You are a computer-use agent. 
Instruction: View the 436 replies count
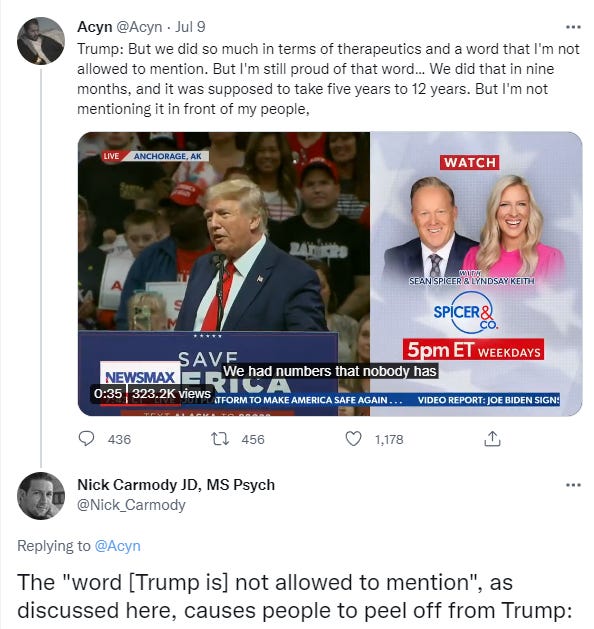pos(120,439)
